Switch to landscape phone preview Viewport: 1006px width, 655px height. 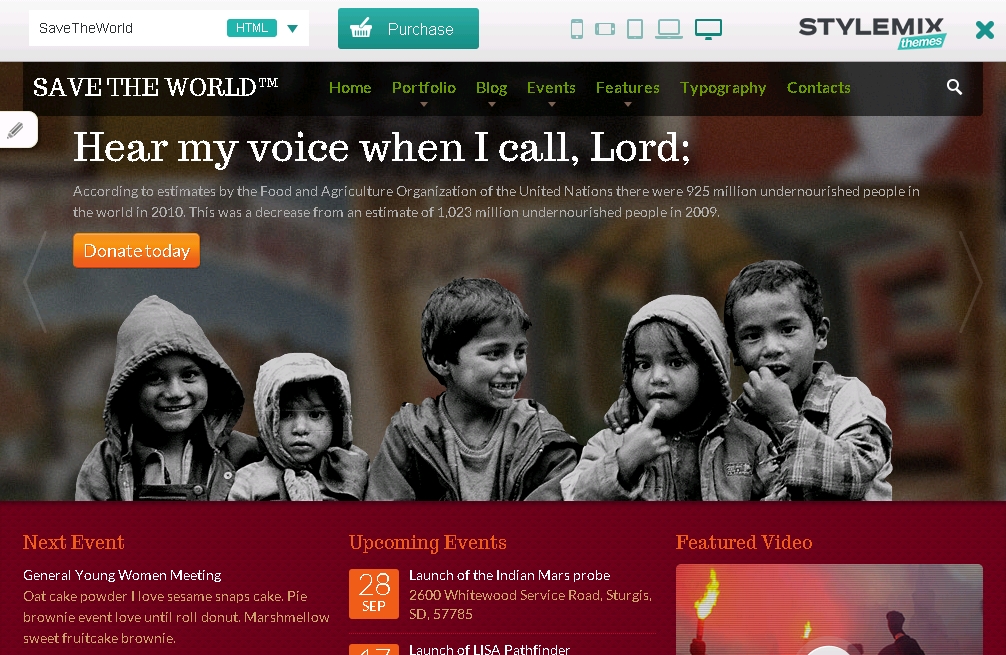pyautogui.click(x=605, y=29)
